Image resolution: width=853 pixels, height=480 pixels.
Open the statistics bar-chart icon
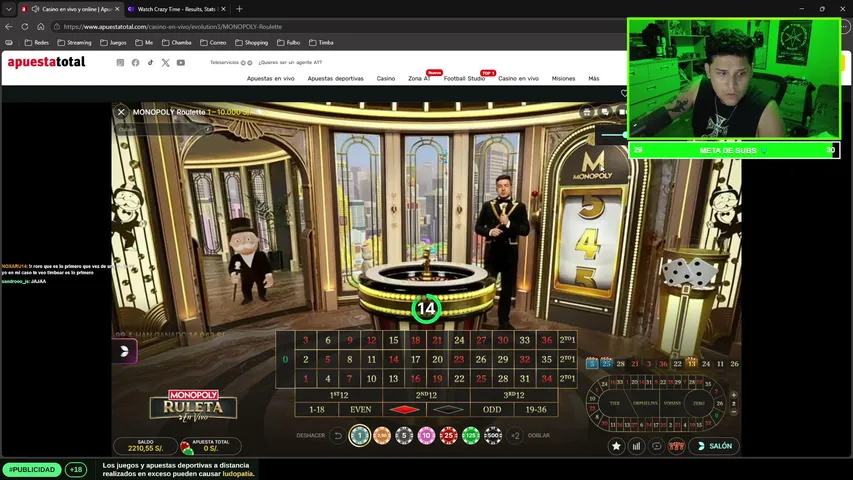636,446
